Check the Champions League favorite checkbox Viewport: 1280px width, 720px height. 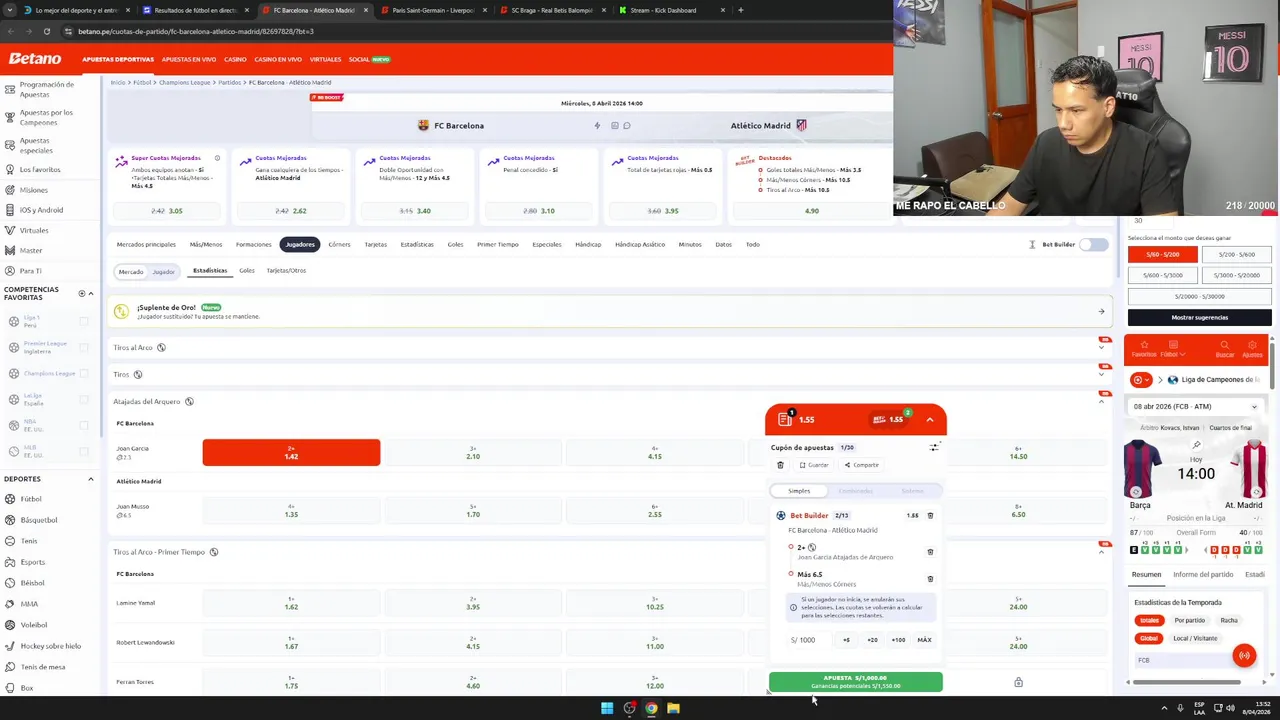tap(84, 373)
